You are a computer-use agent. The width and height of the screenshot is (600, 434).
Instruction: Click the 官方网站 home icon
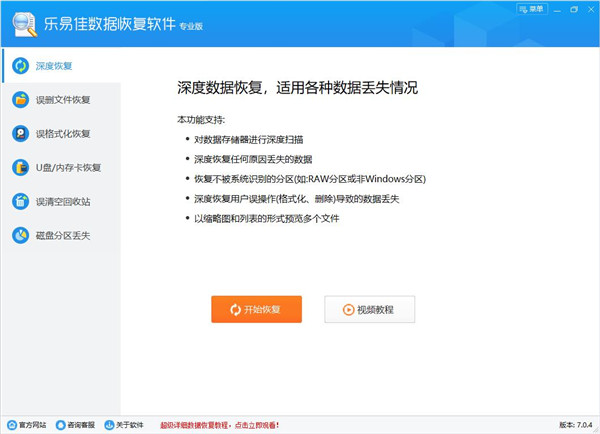click(12, 425)
